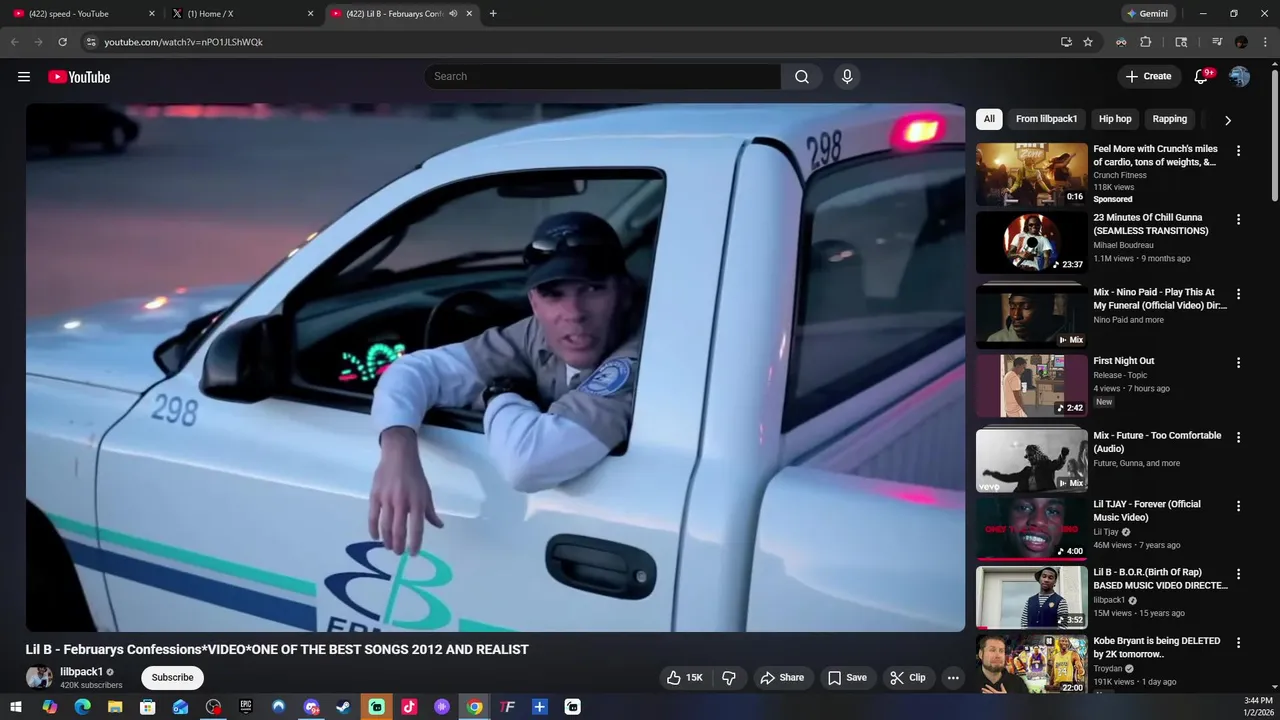Open options for Crunch Fitness ad

1238,151
